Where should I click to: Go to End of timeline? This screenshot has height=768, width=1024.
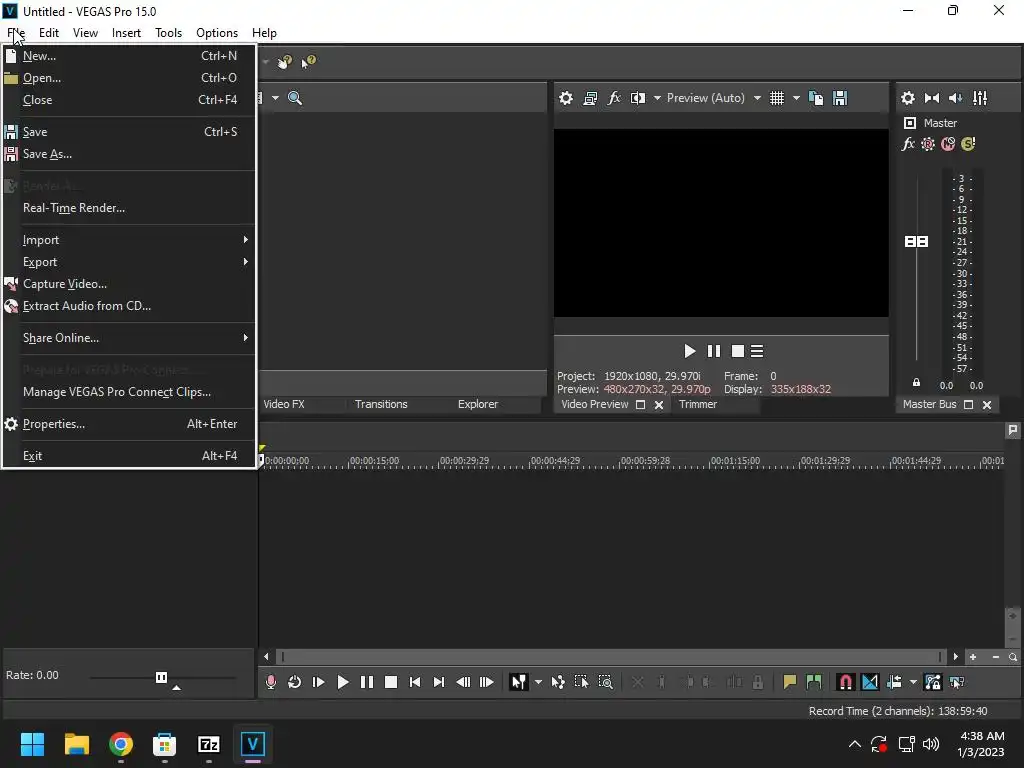tap(439, 682)
